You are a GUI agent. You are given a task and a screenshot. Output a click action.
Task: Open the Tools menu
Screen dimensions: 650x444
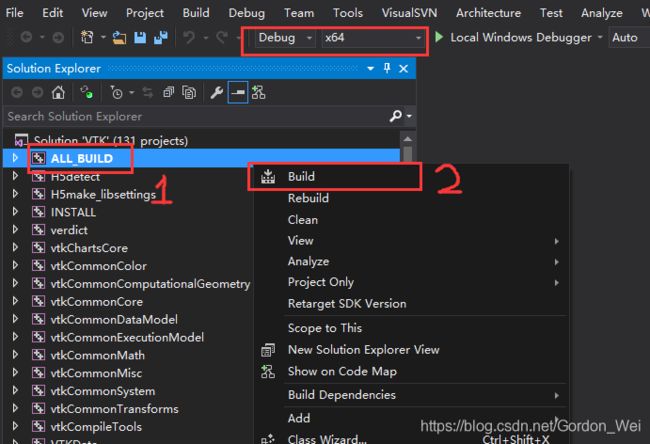click(x=348, y=13)
